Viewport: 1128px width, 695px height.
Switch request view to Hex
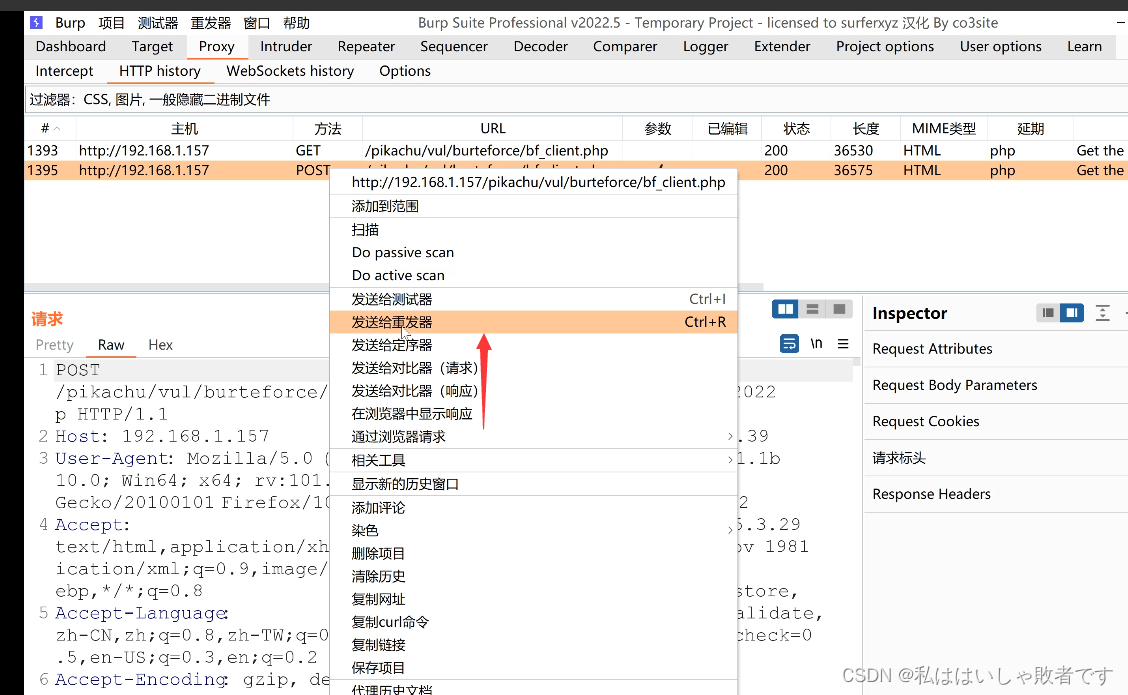[x=160, y=345]
